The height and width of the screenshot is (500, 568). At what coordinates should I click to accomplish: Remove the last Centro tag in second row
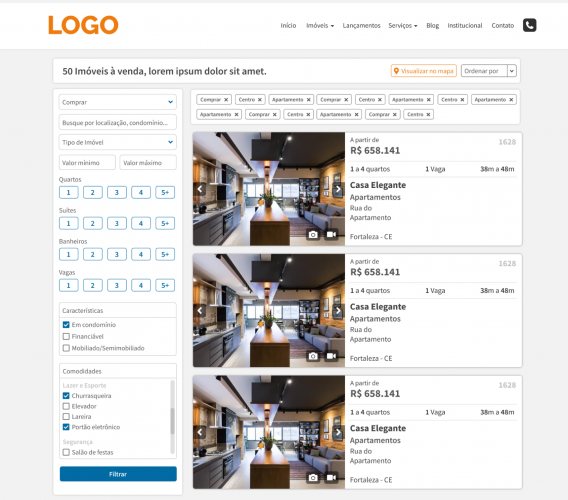point(428,114)
